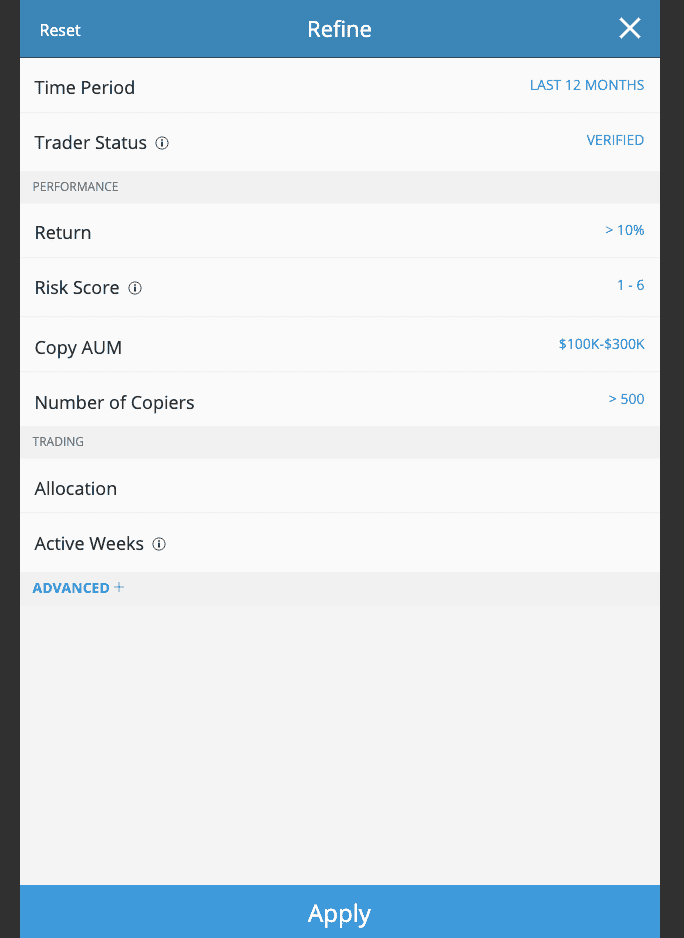Reset all refine filters
Screen dimensions: 684x938
point(60,30)
